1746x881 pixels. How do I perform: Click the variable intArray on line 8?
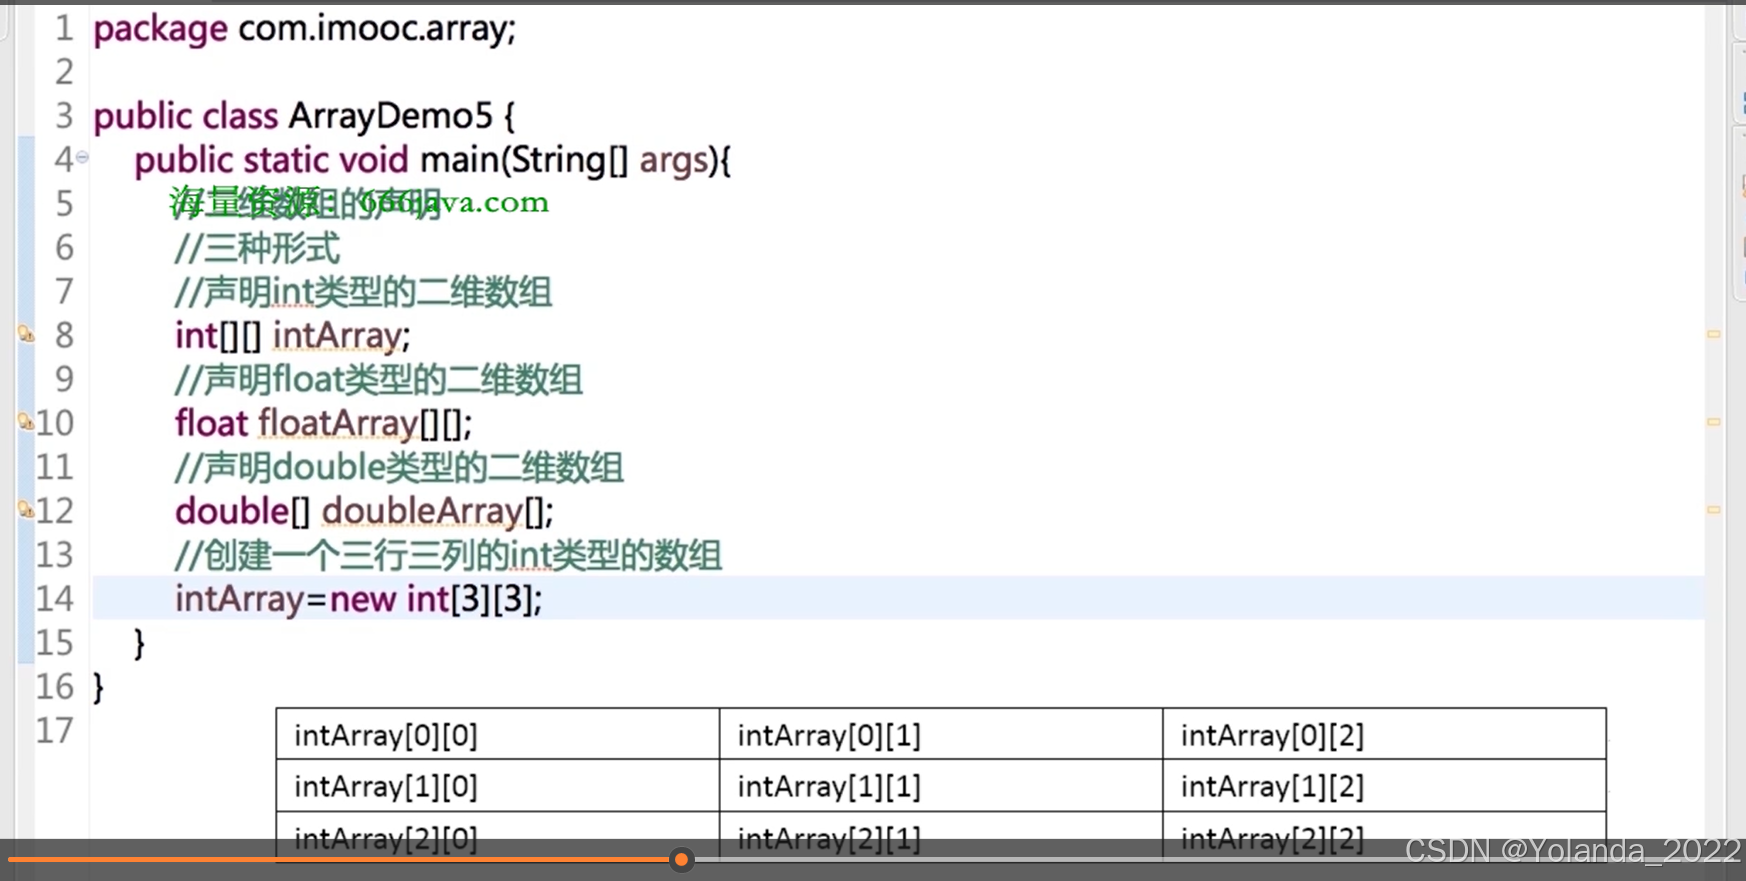pyautogui.click(x=337, y=336)
